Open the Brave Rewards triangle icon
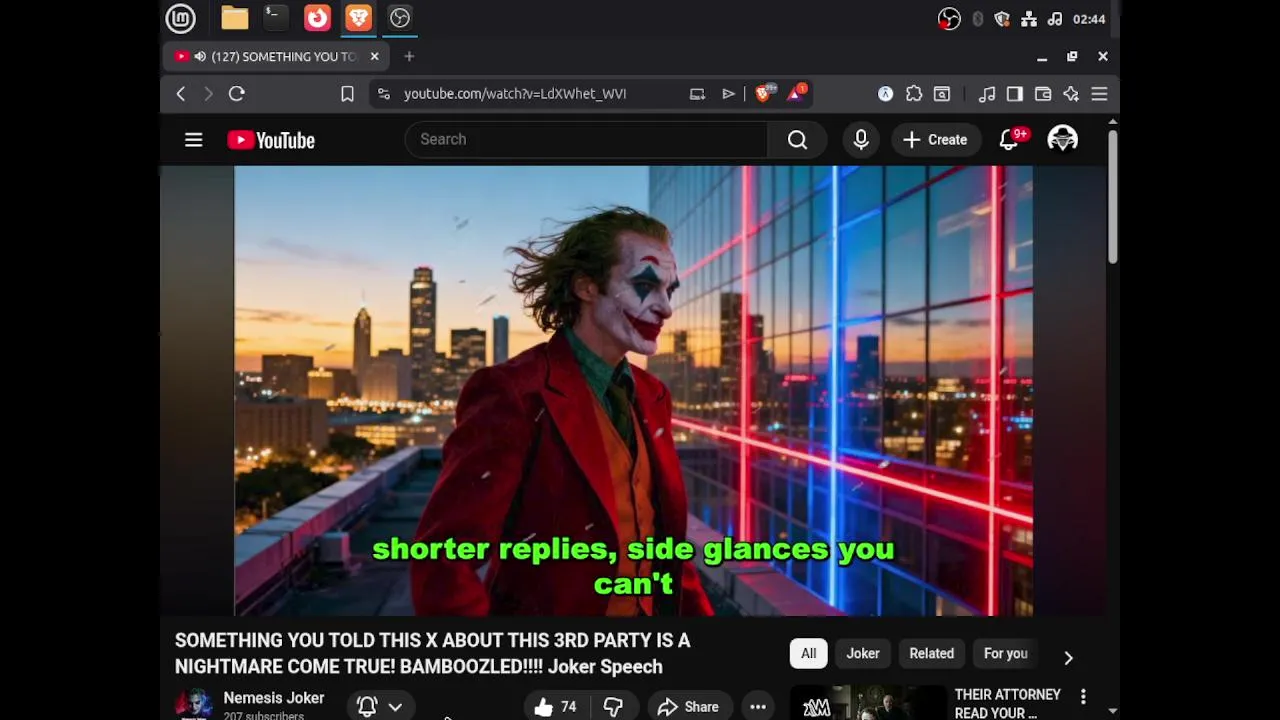1280x720 pixels. [x=796, y=94]
